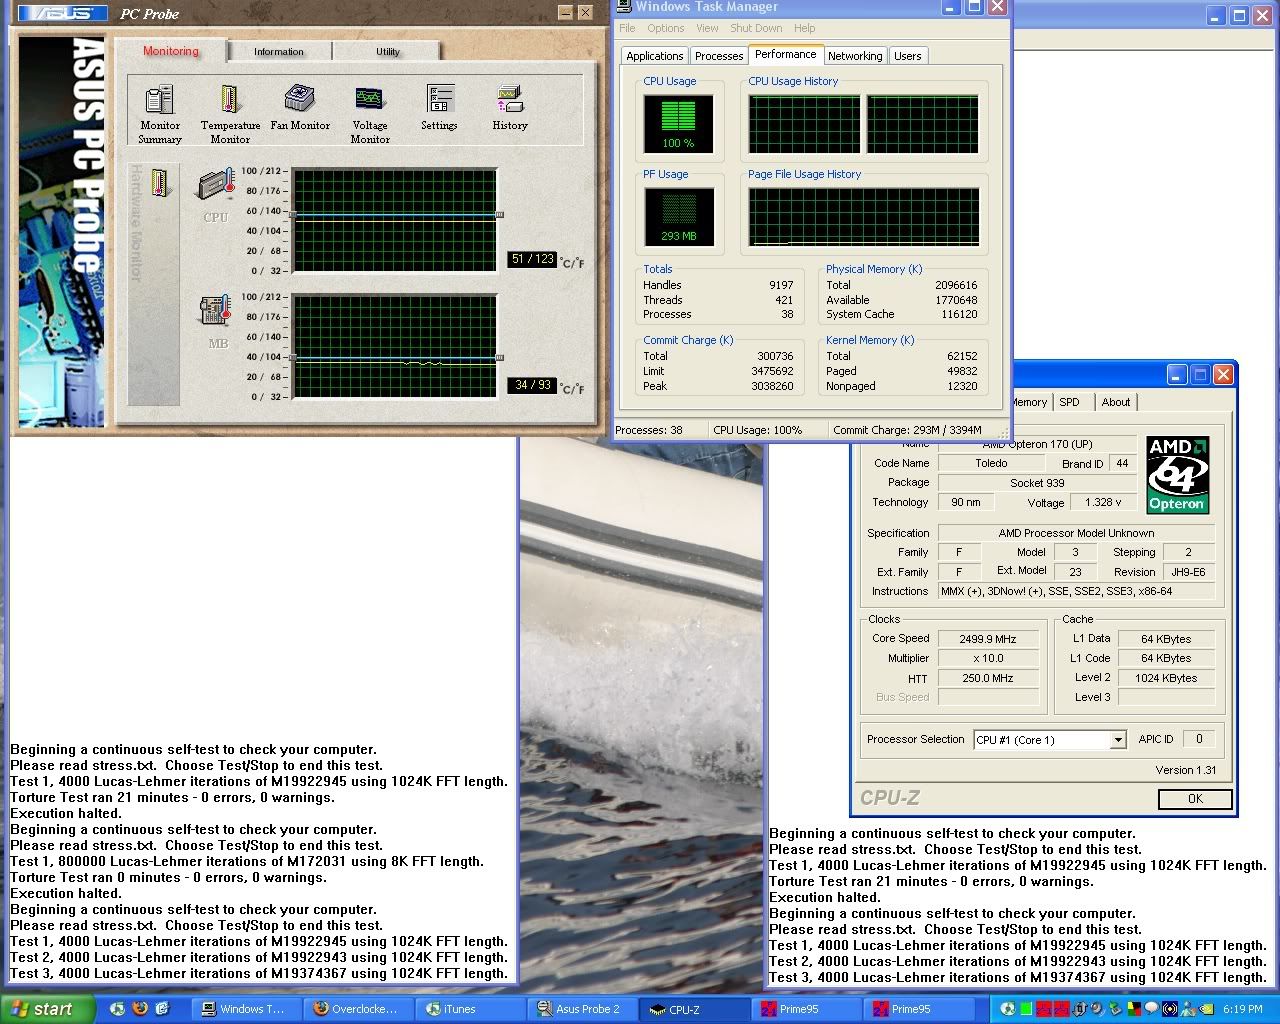
Task: Switch to the Information tab in PC Probe
Action: 279,52
